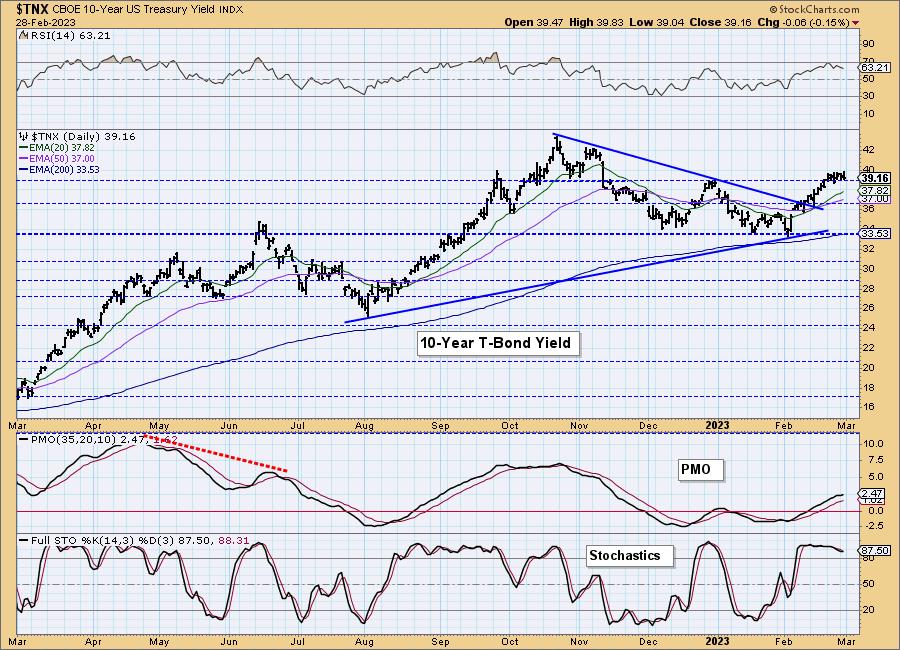Click the 'Aug' label under the Stochastics panel
Viewport: 900px width, 650px height.
click(364, 641)
